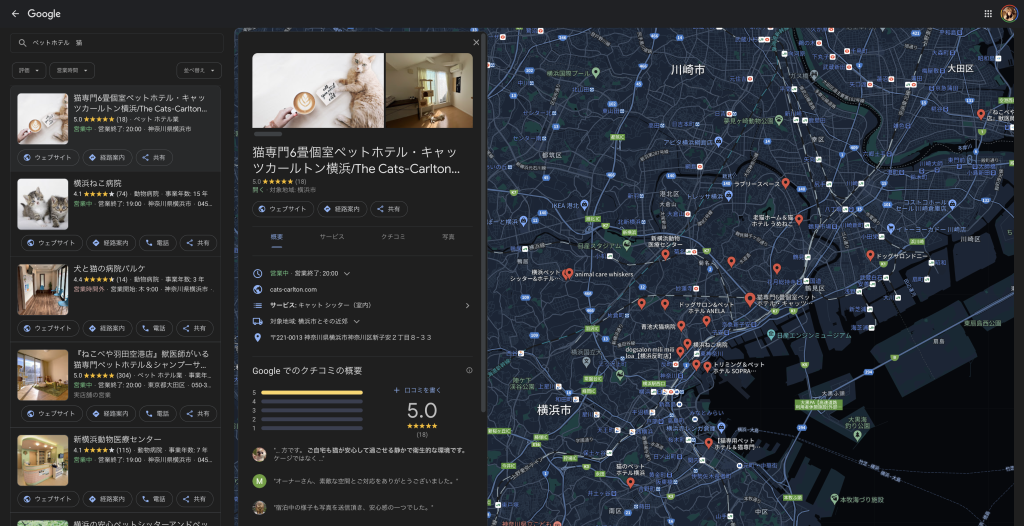This screenshot has width=1024, height=526.
Task: Select the トリミング&ペットホテル SOPRA map pin
Action: click(x=707, y=367)
